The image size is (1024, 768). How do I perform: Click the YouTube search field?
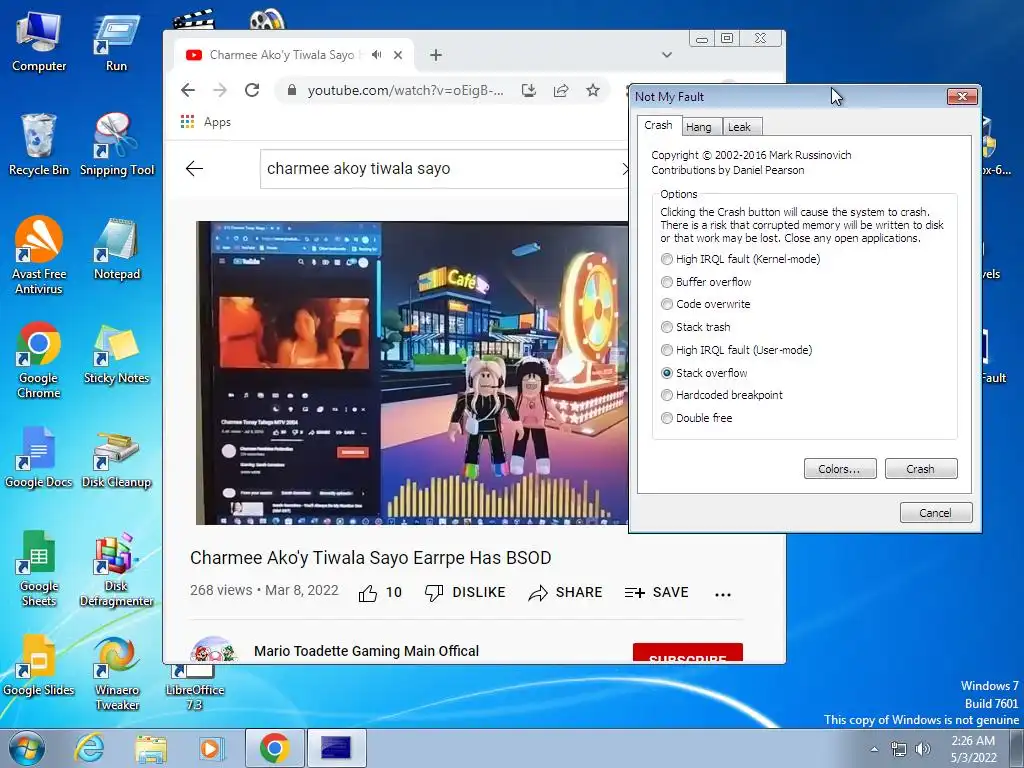click(x=444, y=168)
